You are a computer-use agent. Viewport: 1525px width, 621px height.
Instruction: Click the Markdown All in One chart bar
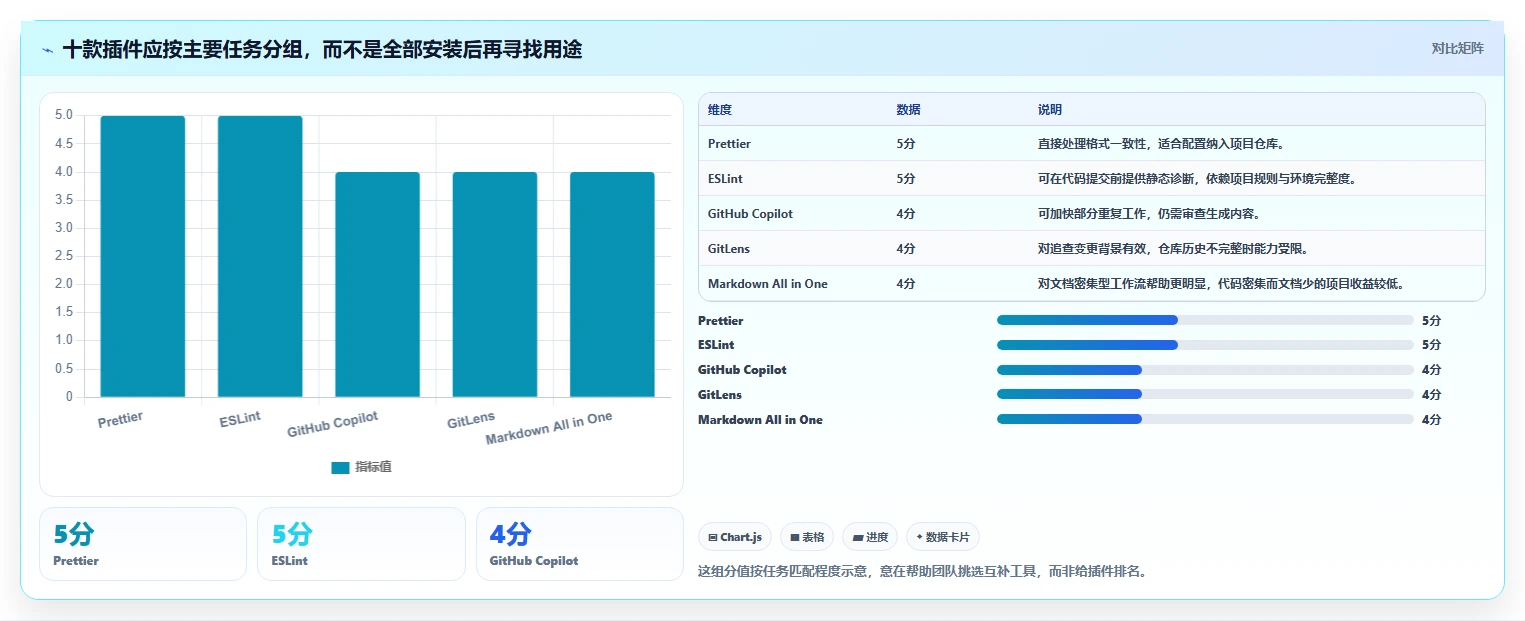[612, 285]
